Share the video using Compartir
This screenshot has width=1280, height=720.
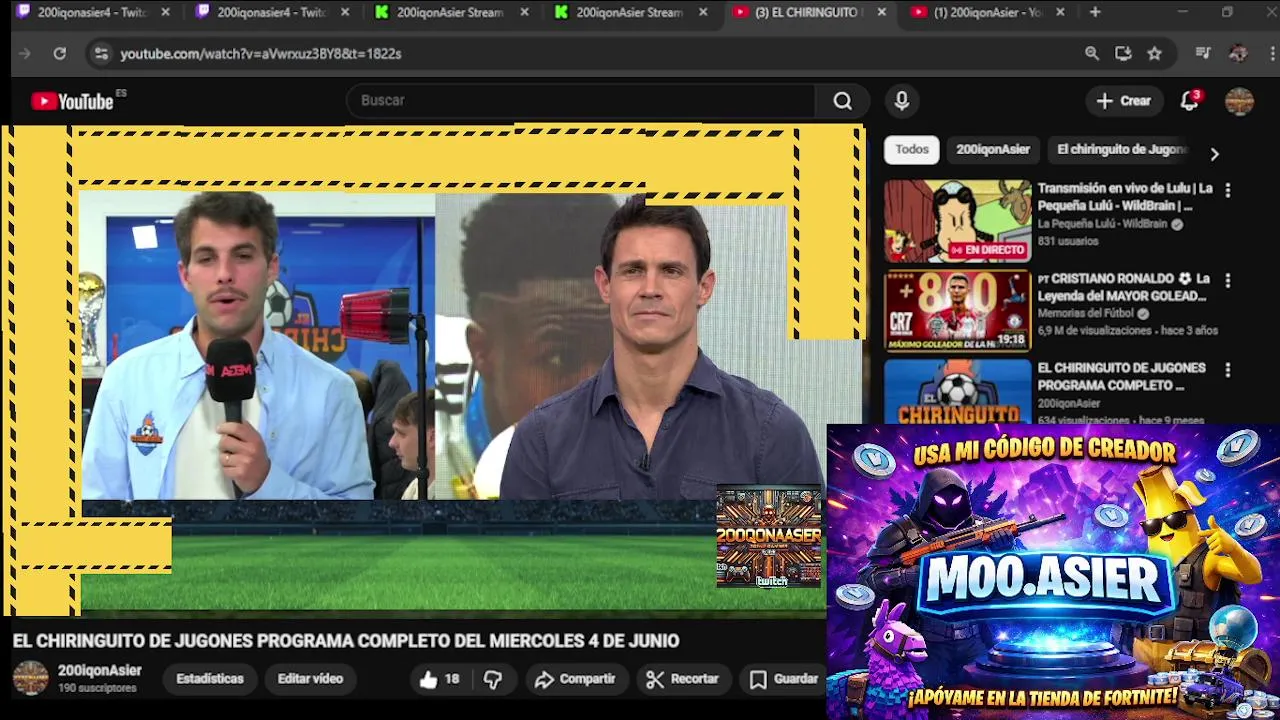click(x=575, y=679)
